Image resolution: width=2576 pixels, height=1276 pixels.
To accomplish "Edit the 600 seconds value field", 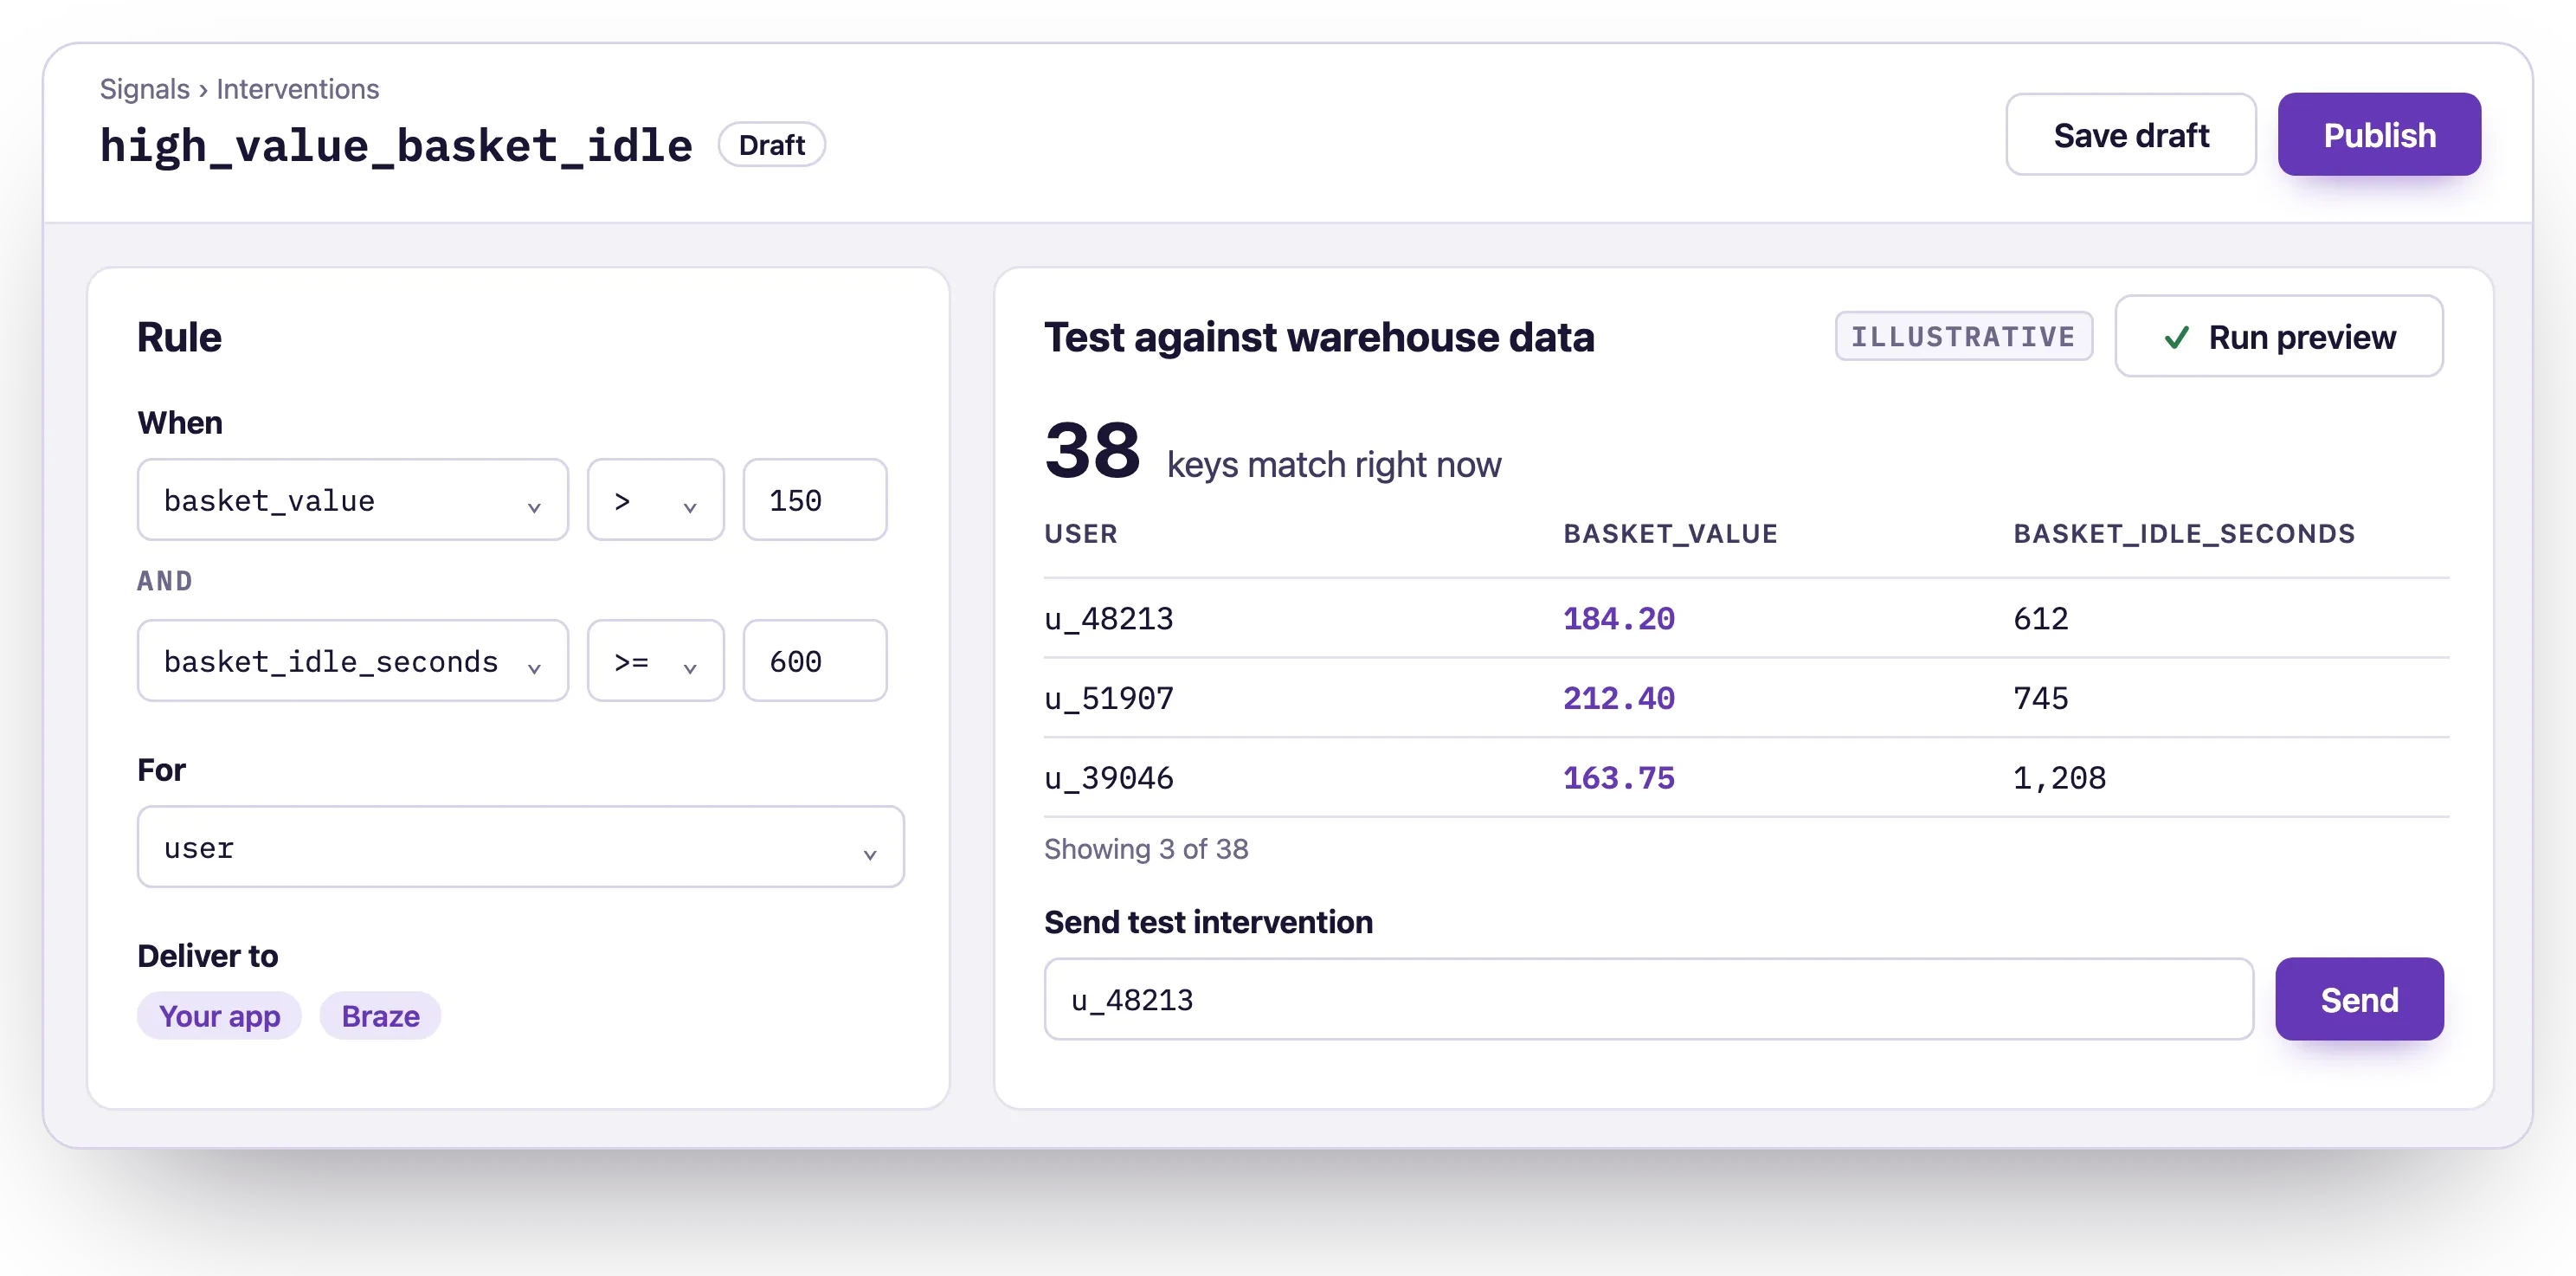I will coord(814,661).
